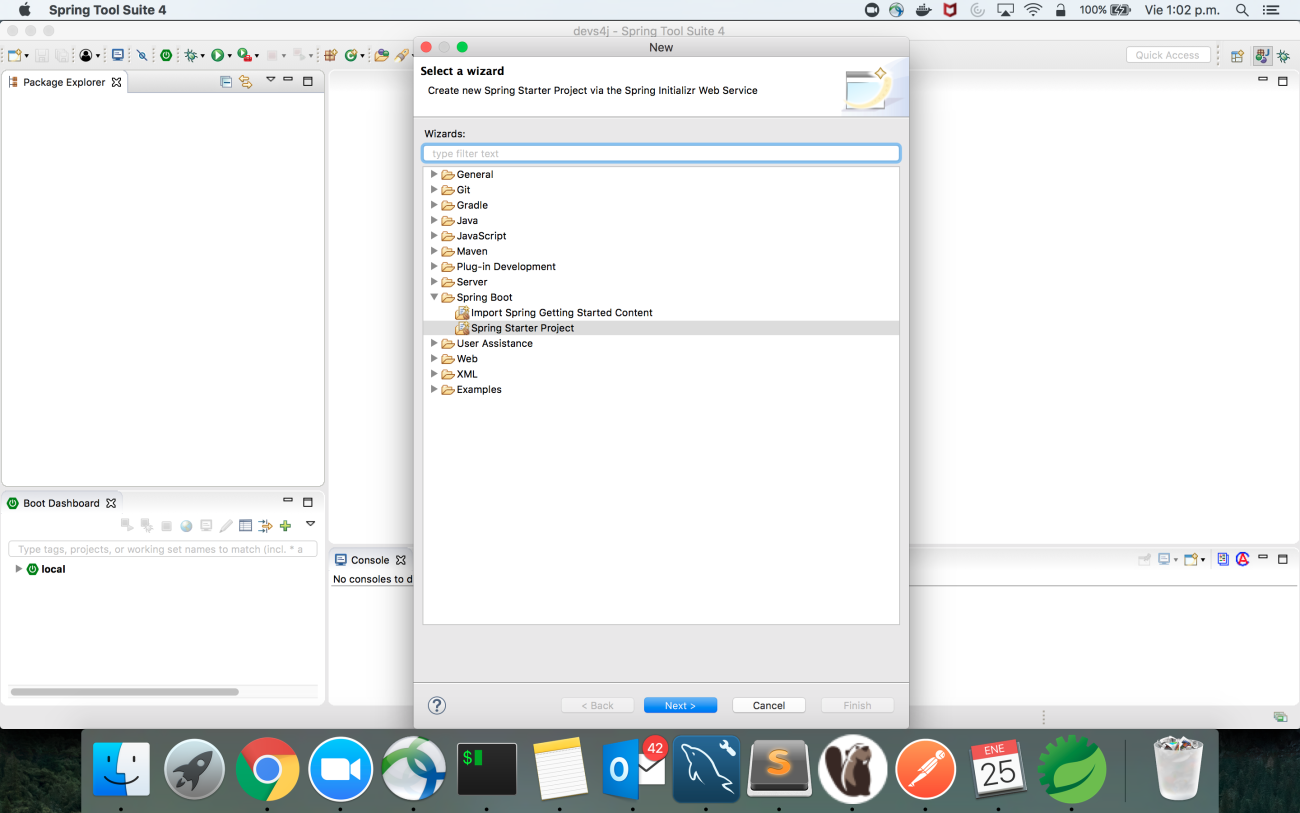Expand the Maven wizard folder
Screen dimensions: 1300x813
pyautogui.click(x=434, y=251)
